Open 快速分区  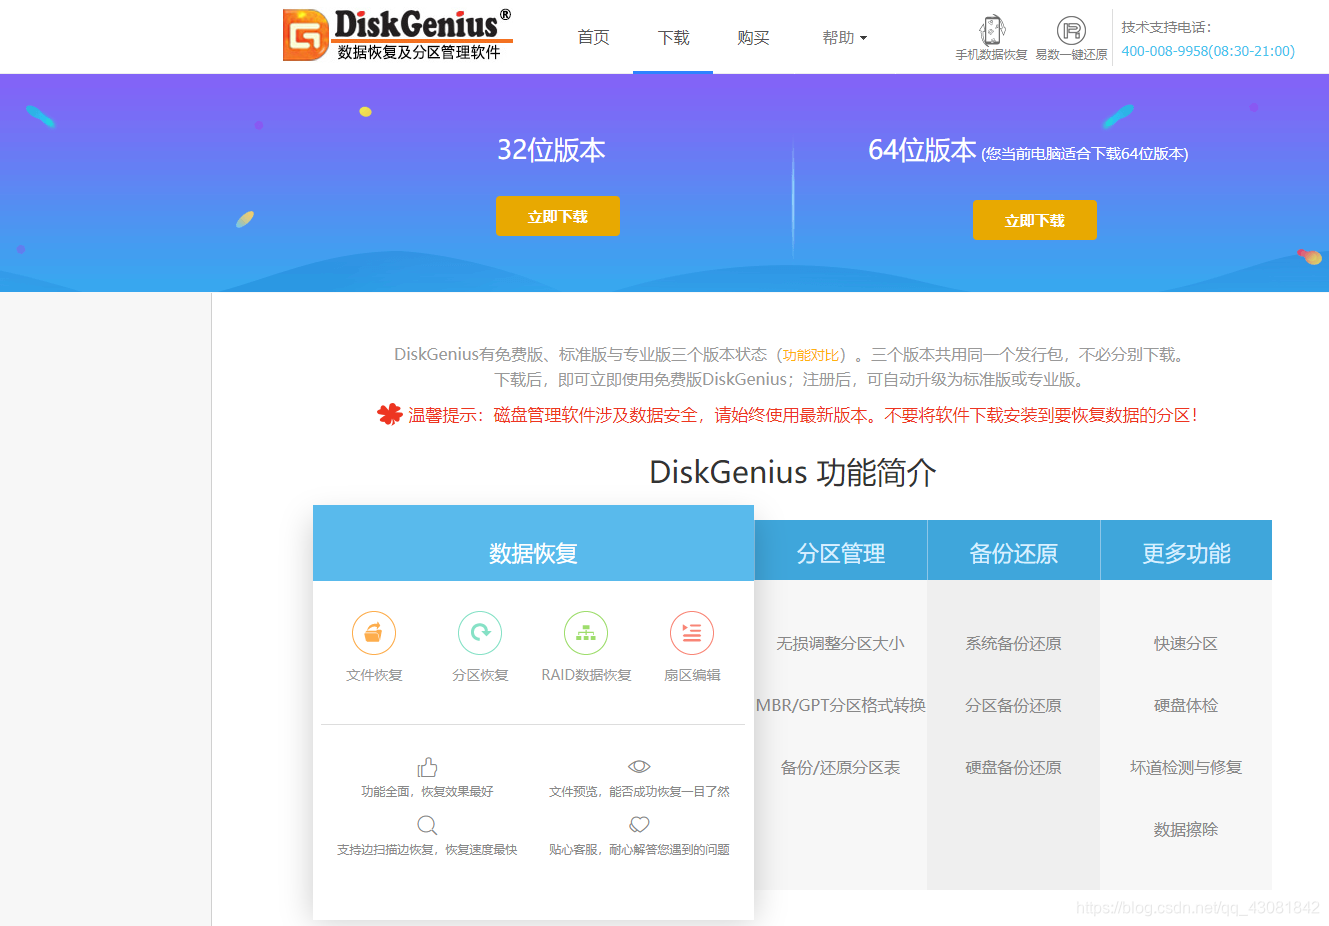[1186, 643]
